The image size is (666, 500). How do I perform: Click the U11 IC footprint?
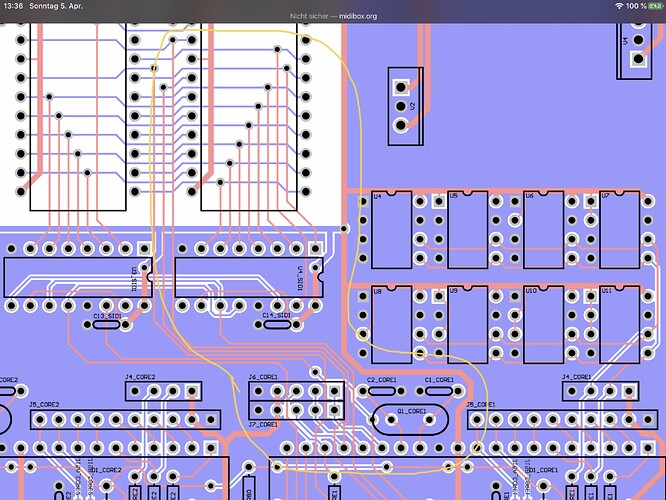620,325
